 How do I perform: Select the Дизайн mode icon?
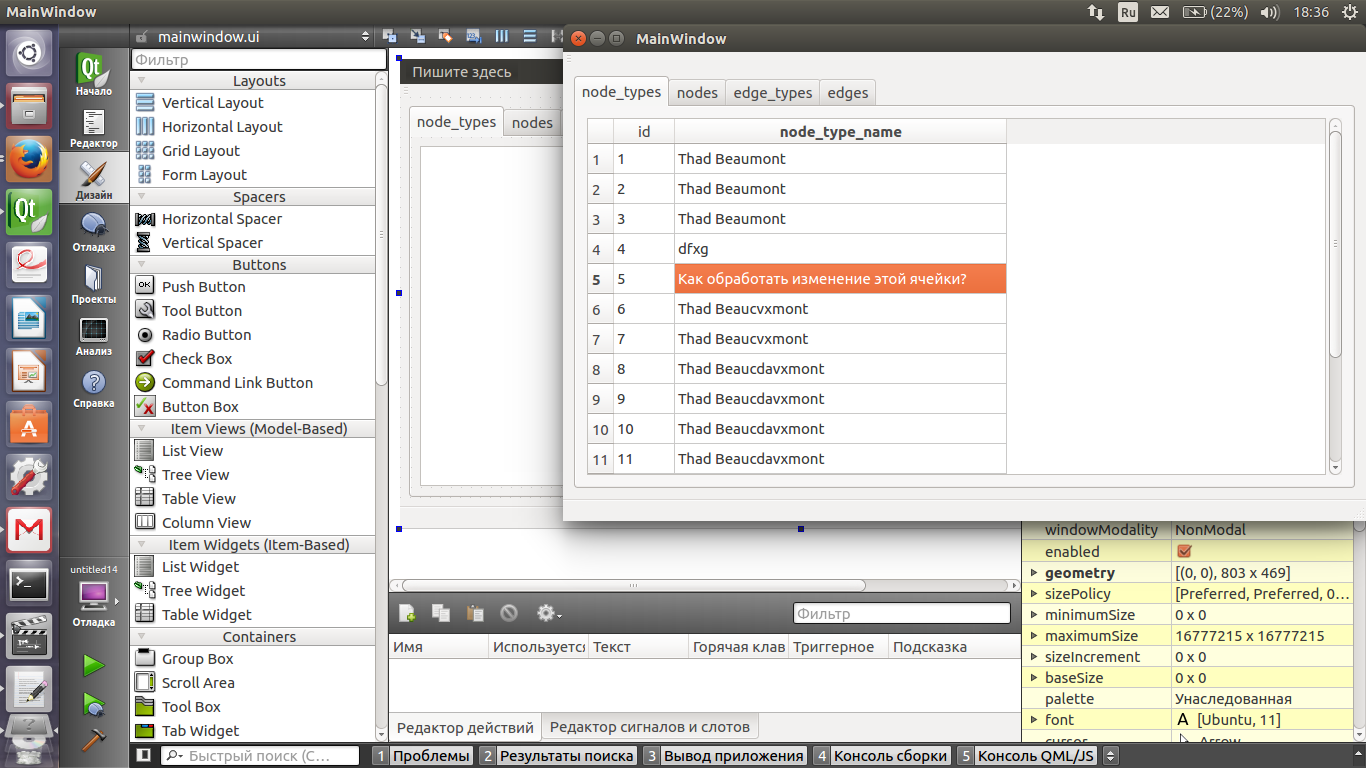click(93, 180)
